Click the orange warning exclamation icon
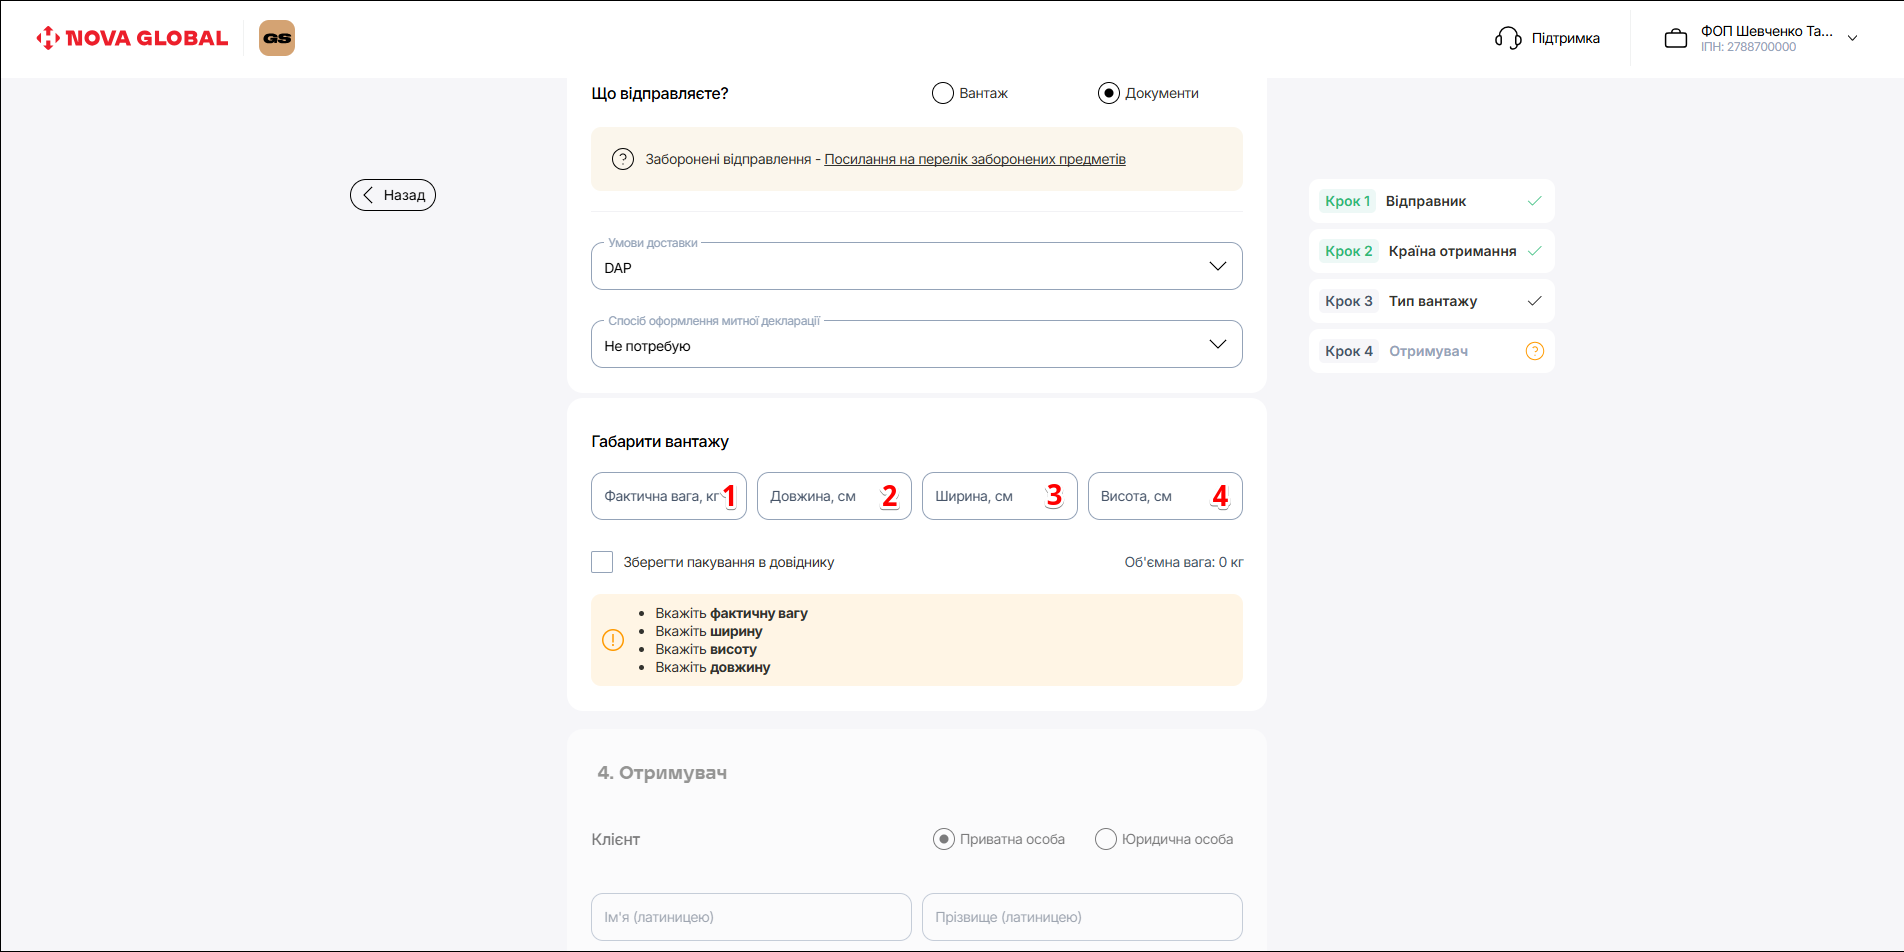 [x=613, y=640]
